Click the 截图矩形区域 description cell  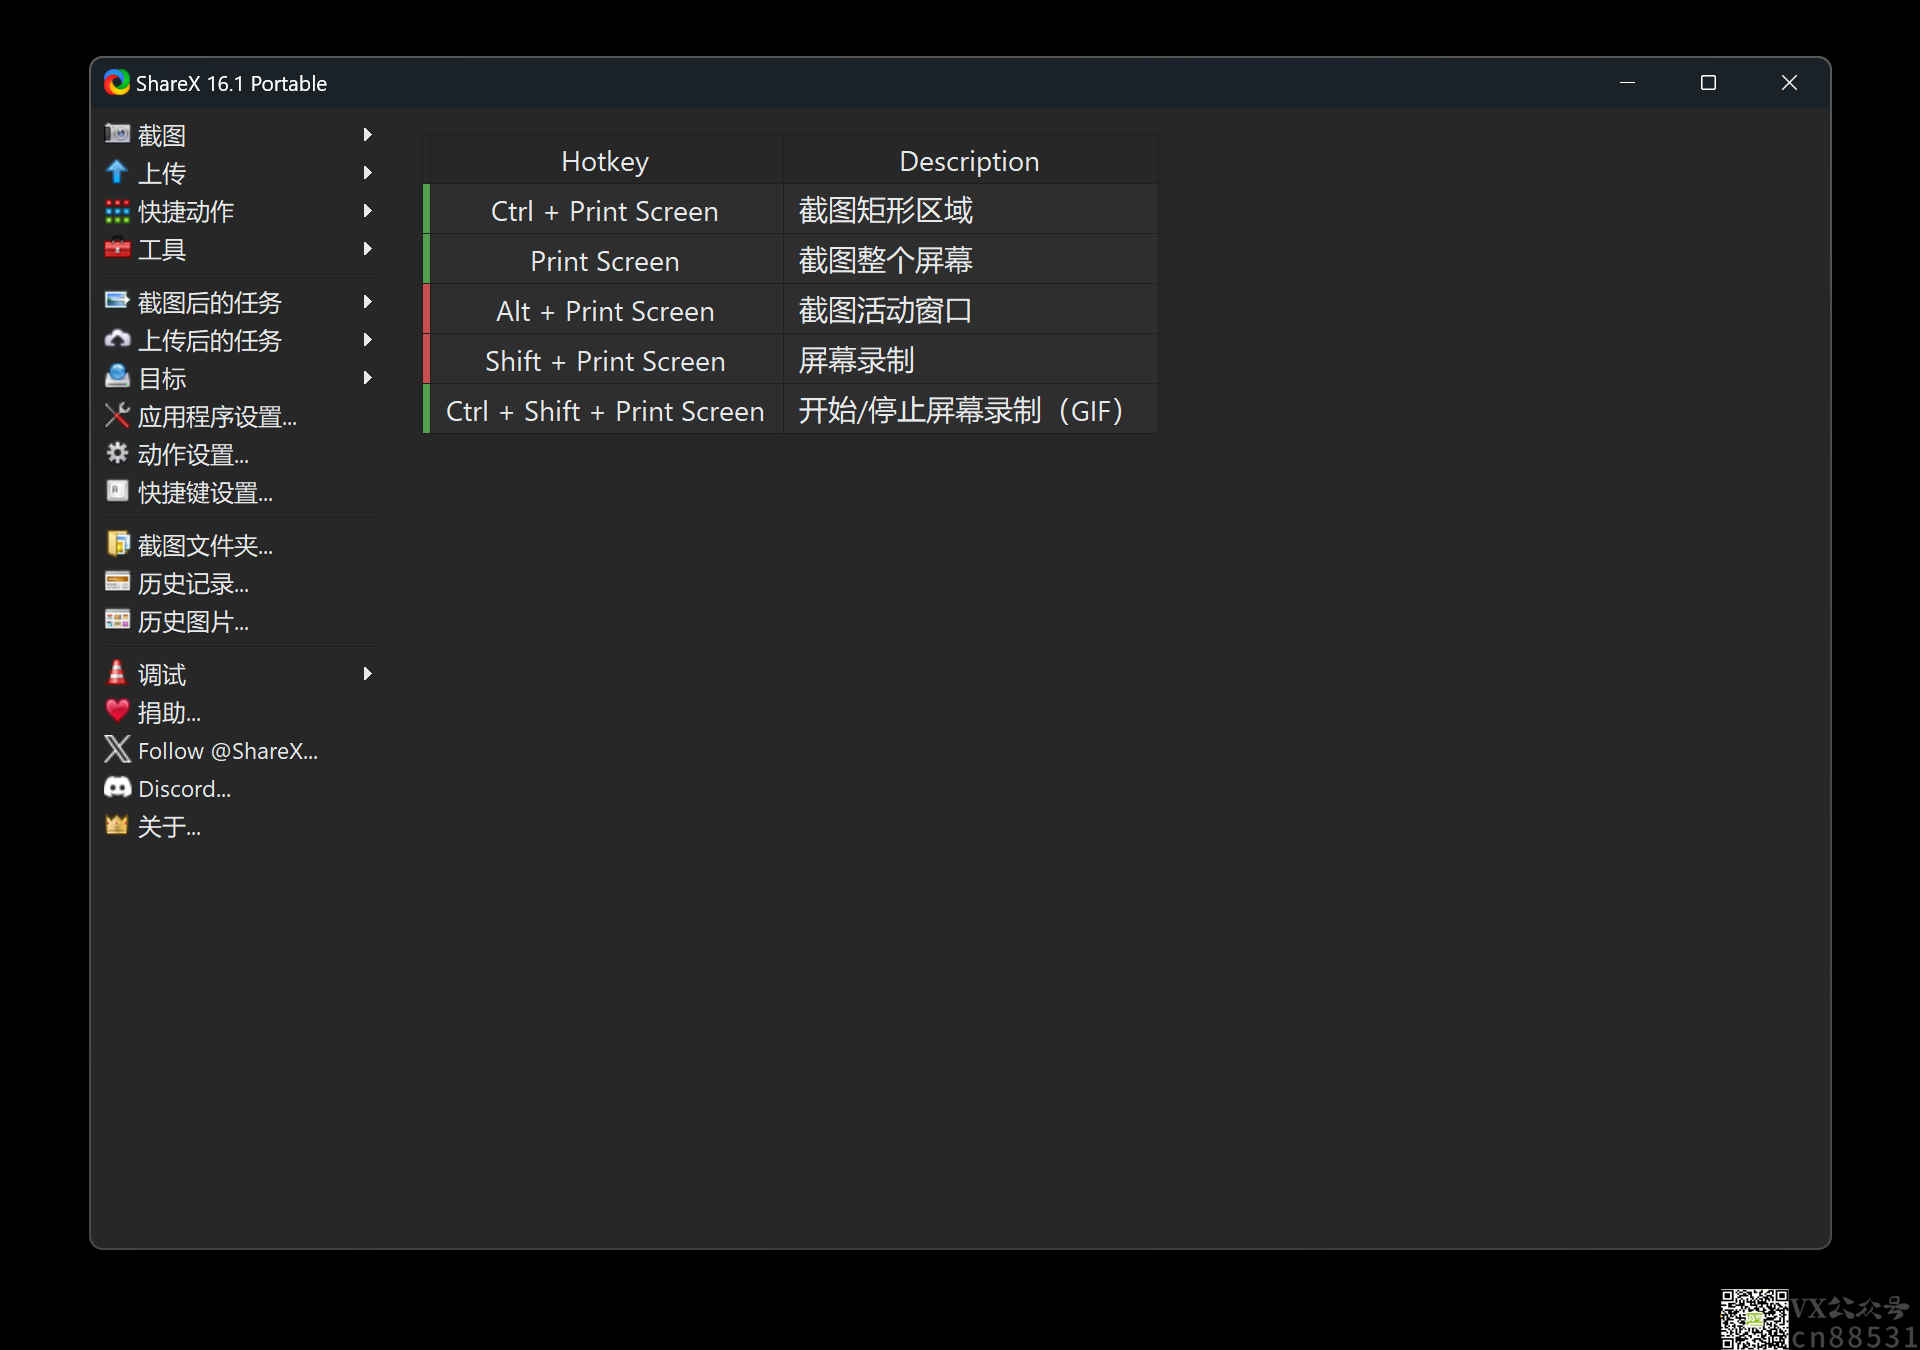(970, 210)
